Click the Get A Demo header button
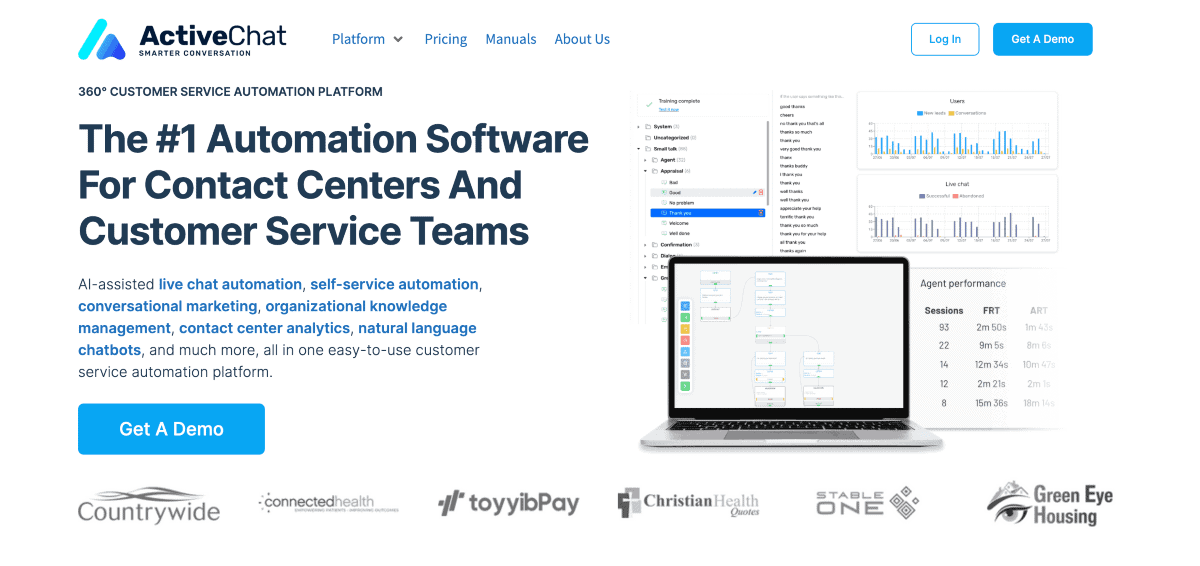 click(x=1042, y=39)
